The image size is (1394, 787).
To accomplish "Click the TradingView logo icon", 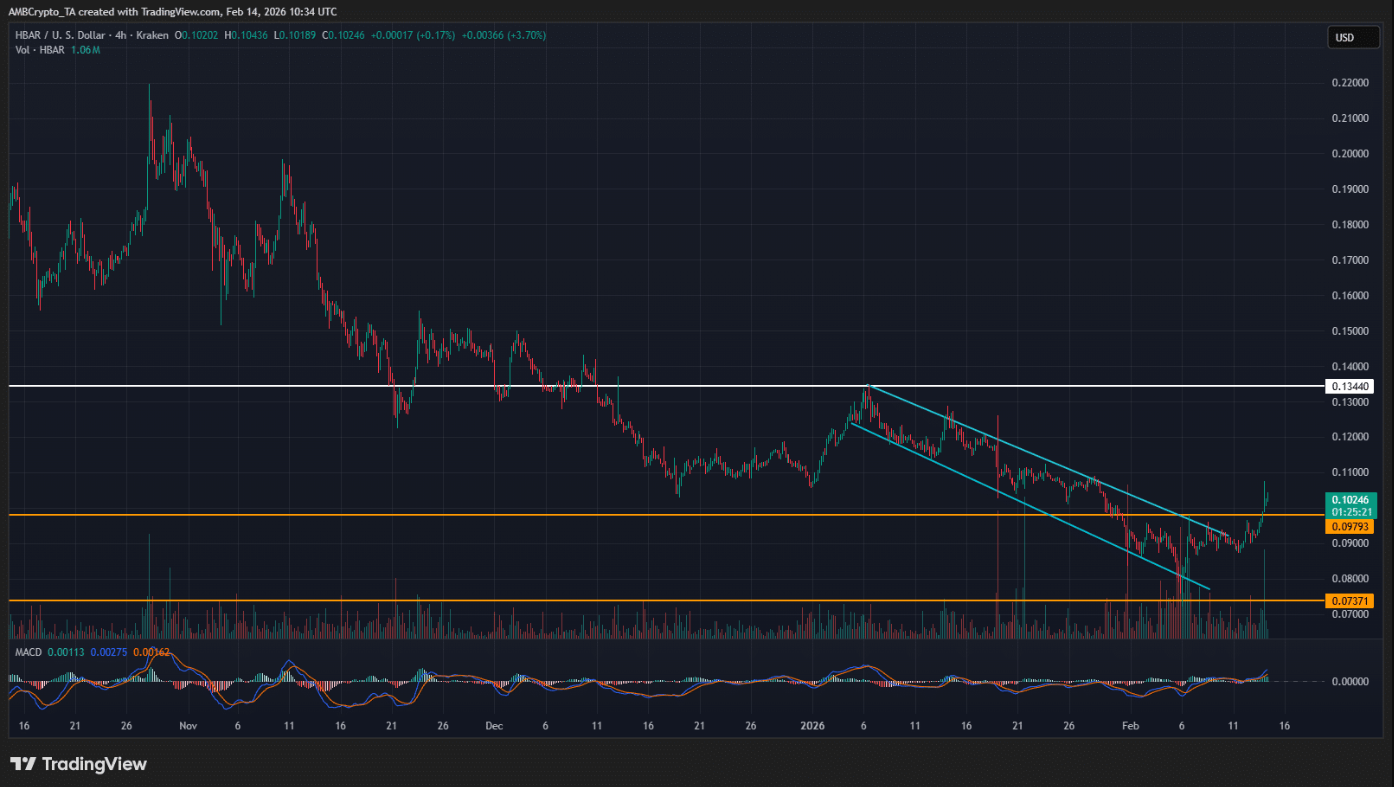I will [x=22, y=764].
